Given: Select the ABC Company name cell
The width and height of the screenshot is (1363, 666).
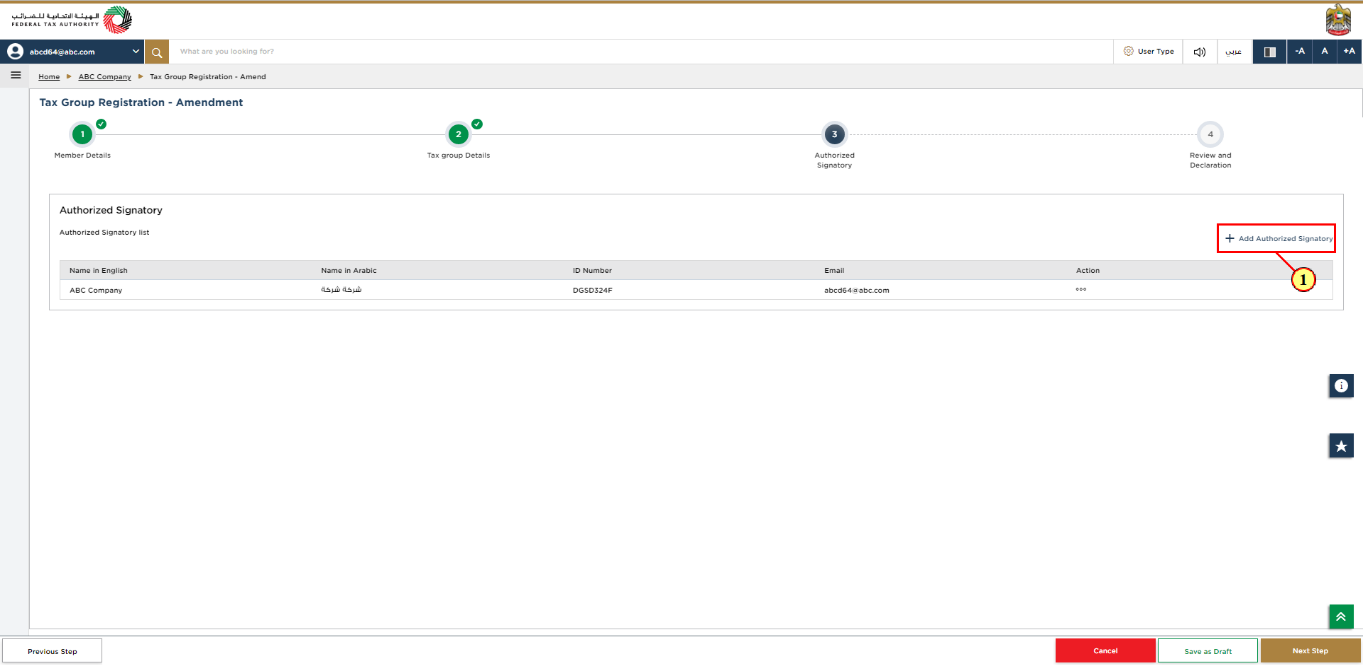Looking at the screenshot, I should click(x=96, y=290).
